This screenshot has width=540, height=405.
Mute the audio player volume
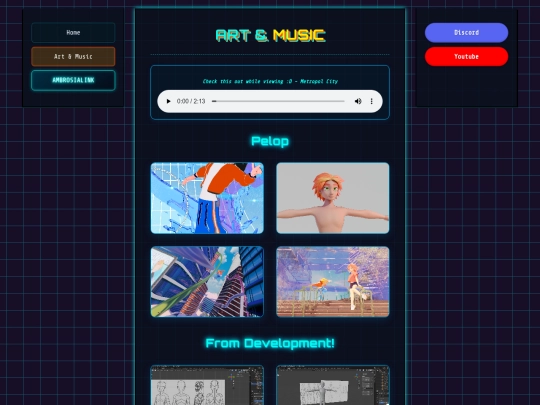tap(358, 101)
